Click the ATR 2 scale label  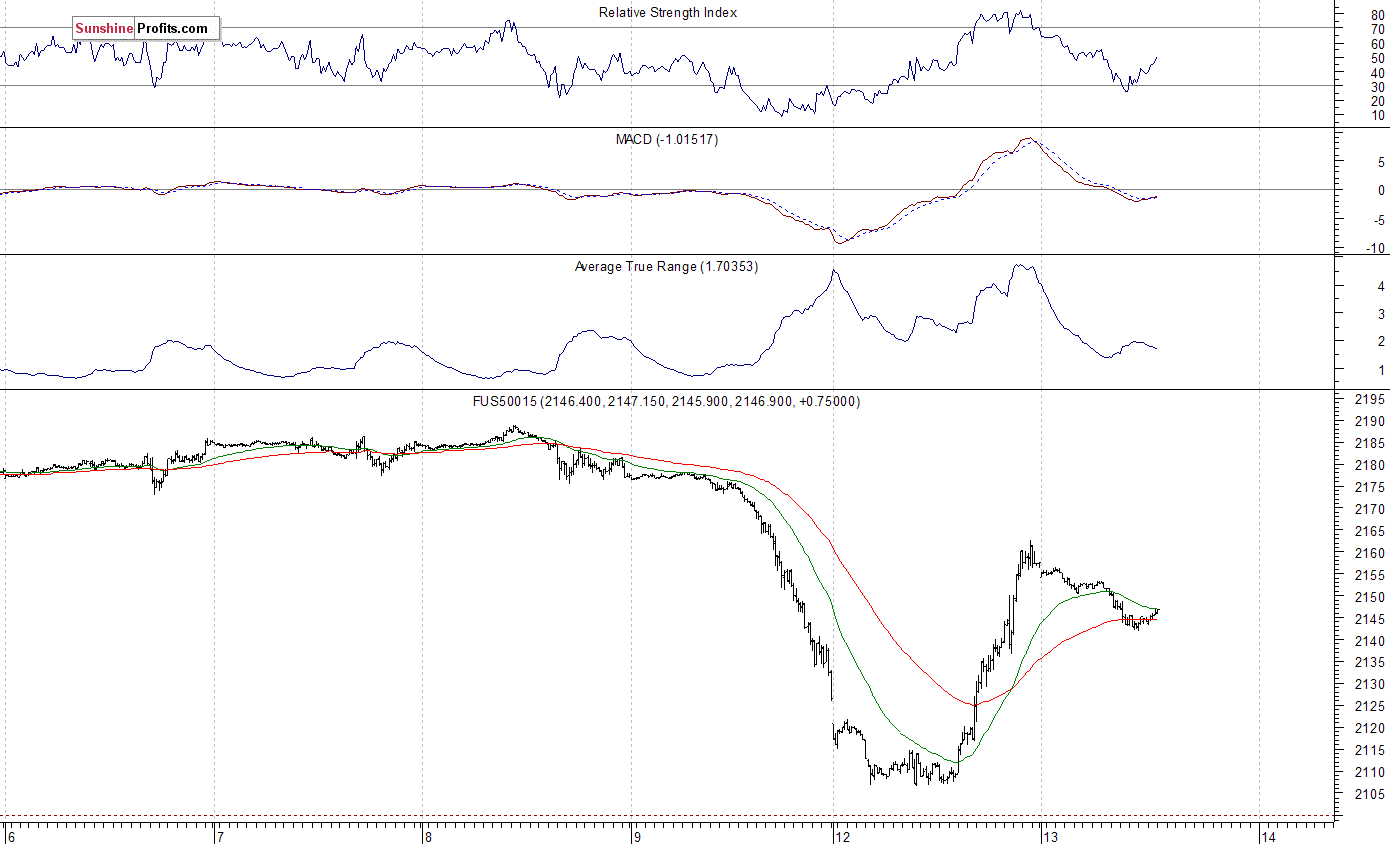[1382, 342]
